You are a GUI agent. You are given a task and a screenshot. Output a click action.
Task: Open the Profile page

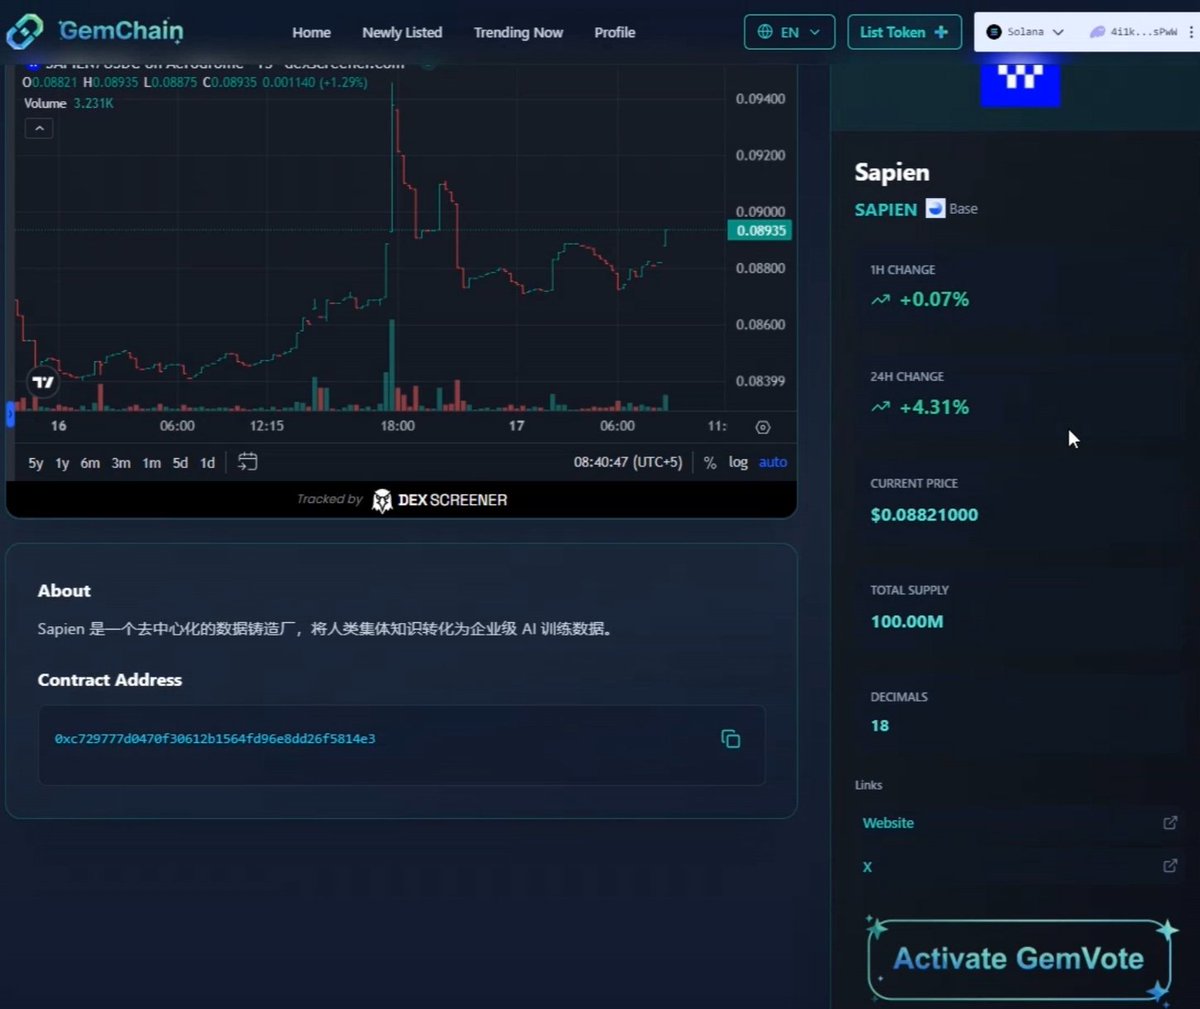[615, 33]
